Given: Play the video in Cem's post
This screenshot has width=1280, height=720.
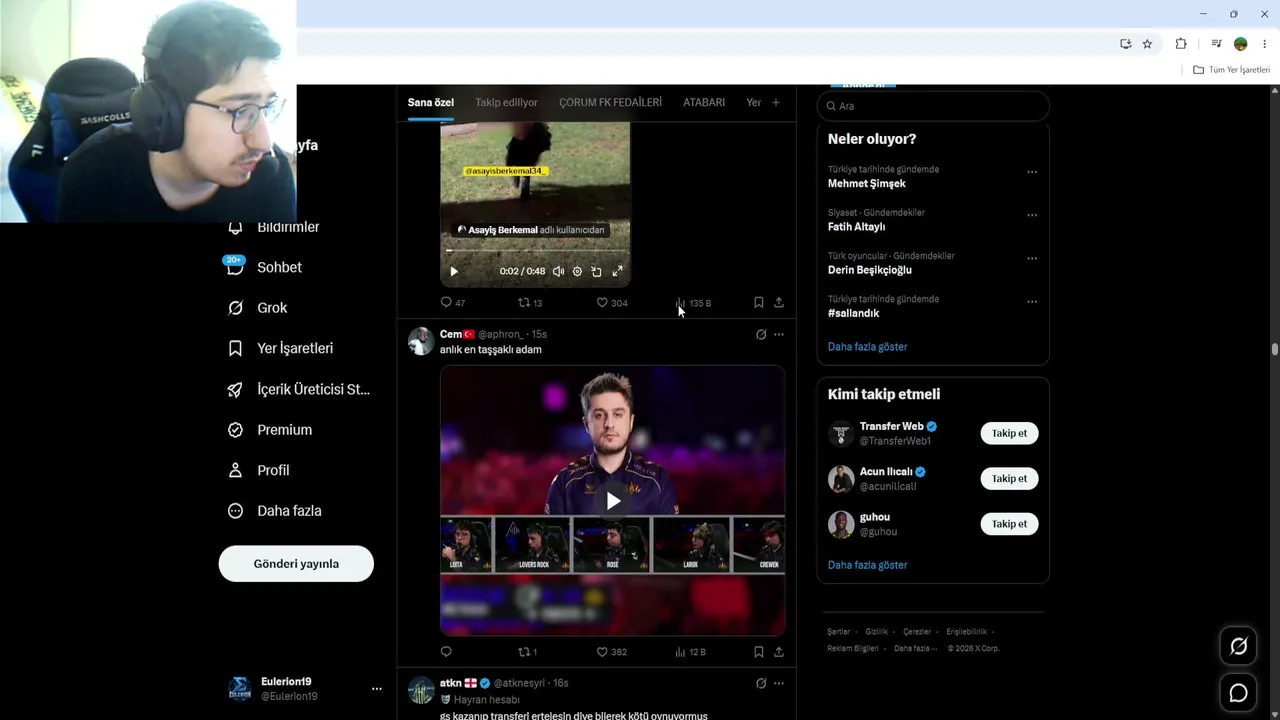Looking at the screenshot, I should [x=613, y=500].
